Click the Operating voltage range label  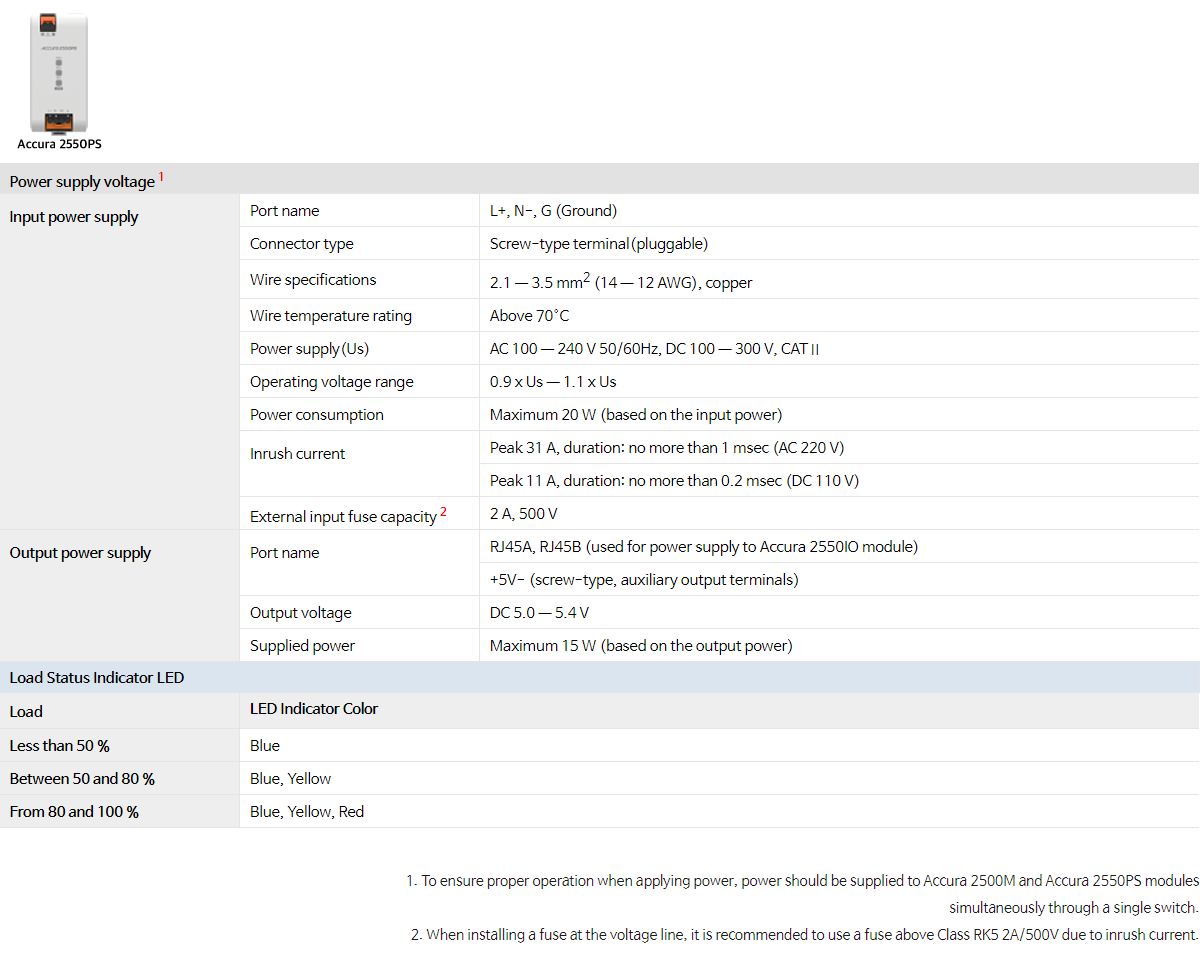(331, 382)
